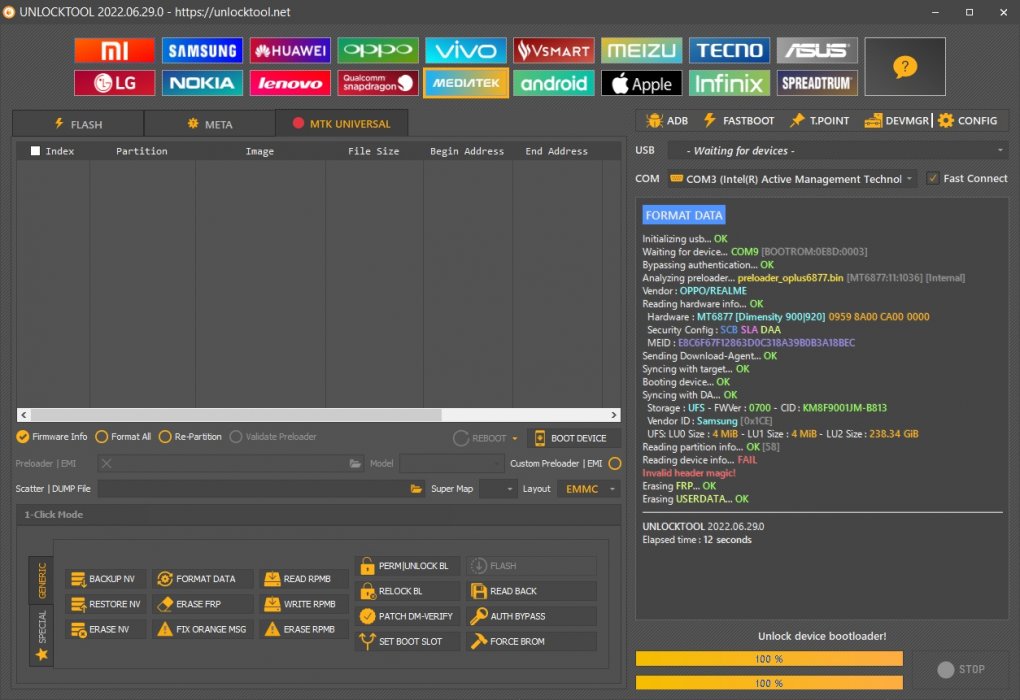Select the OPPO brand logo
Screen dimensions: 1020x700
click(x=378, y=50)
